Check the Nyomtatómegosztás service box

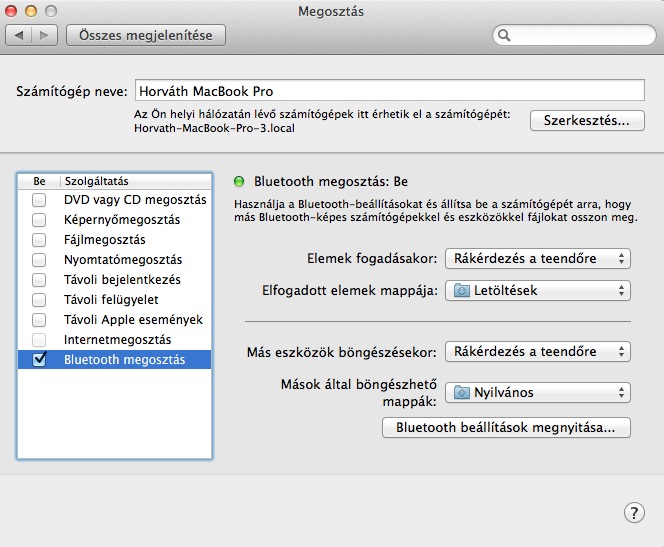click(39, 260)
